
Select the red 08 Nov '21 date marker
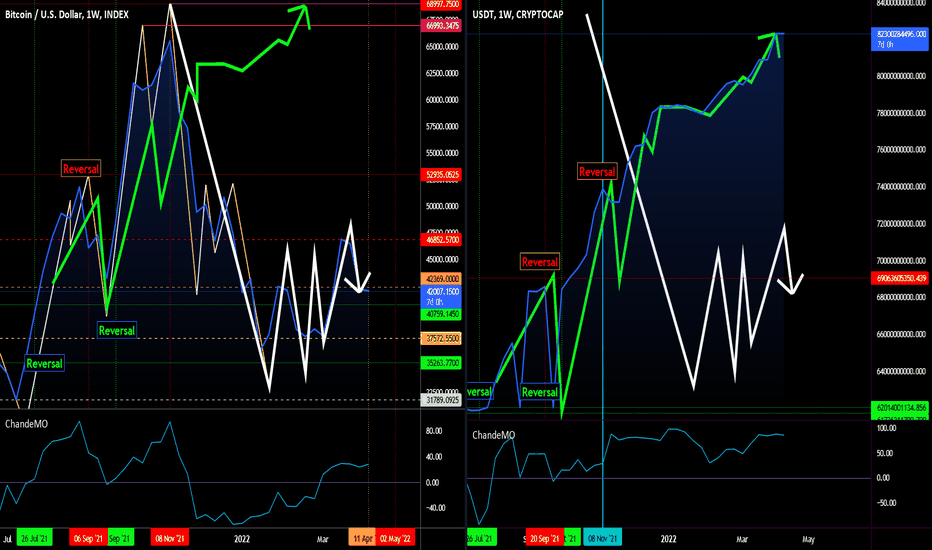coord(170,539)
